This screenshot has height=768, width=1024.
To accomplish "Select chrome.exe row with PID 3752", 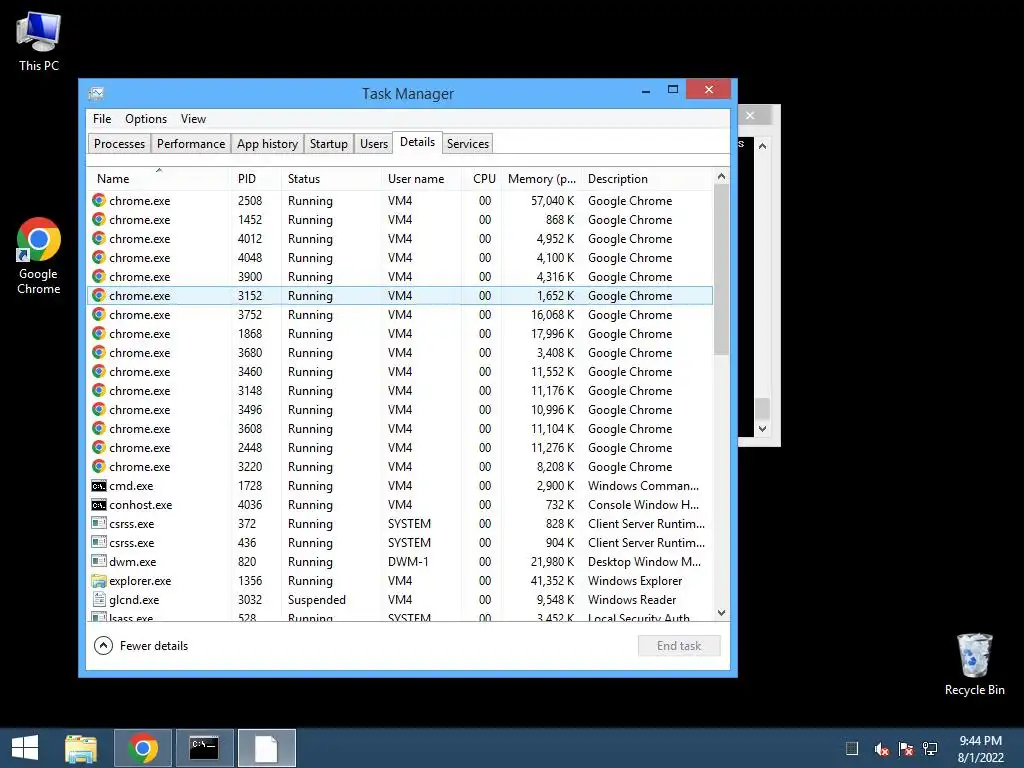I will click(x=400, y=315).
